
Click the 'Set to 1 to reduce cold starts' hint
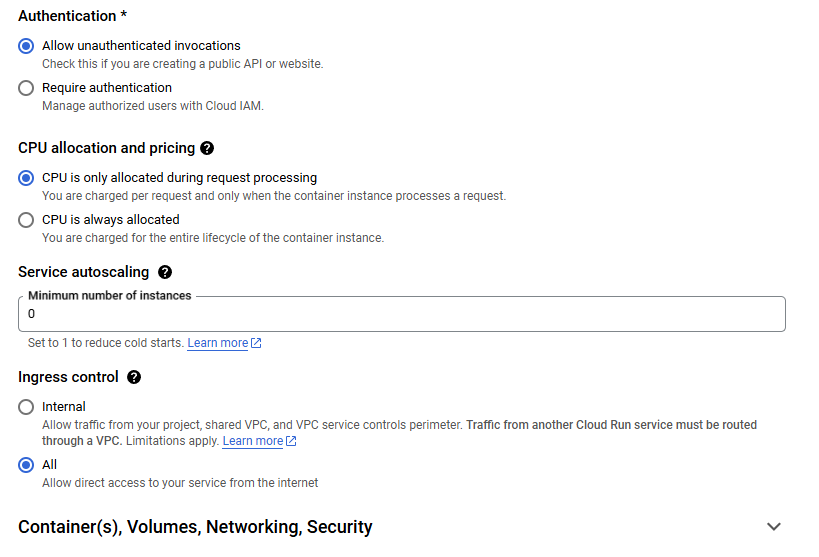pyautogui.click(x=105, y=343)
